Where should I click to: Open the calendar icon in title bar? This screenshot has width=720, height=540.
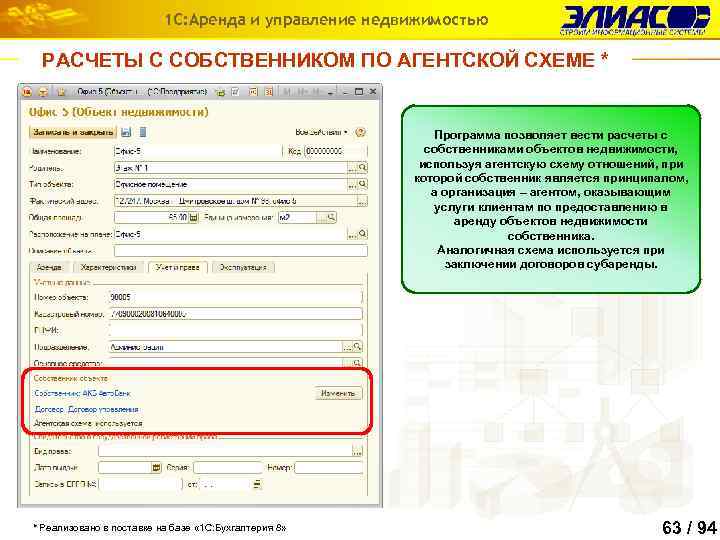pyautogui.click(x=269, y=92)
